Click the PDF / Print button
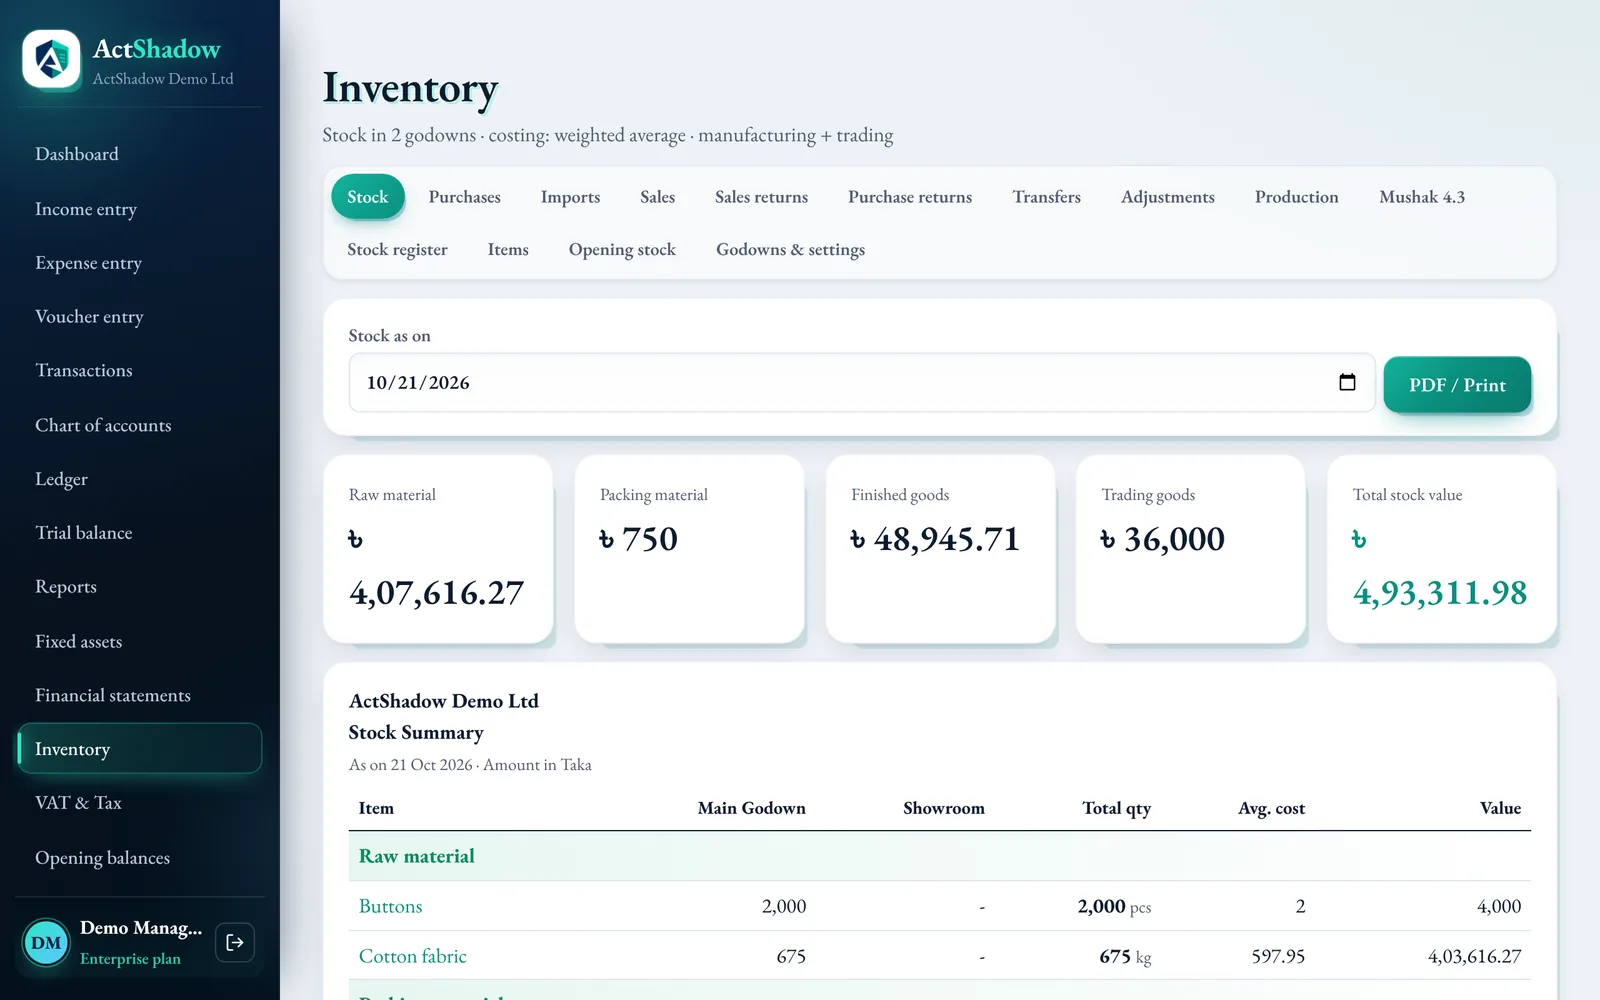1600x1000 pixels. (x=1457, y=385)
